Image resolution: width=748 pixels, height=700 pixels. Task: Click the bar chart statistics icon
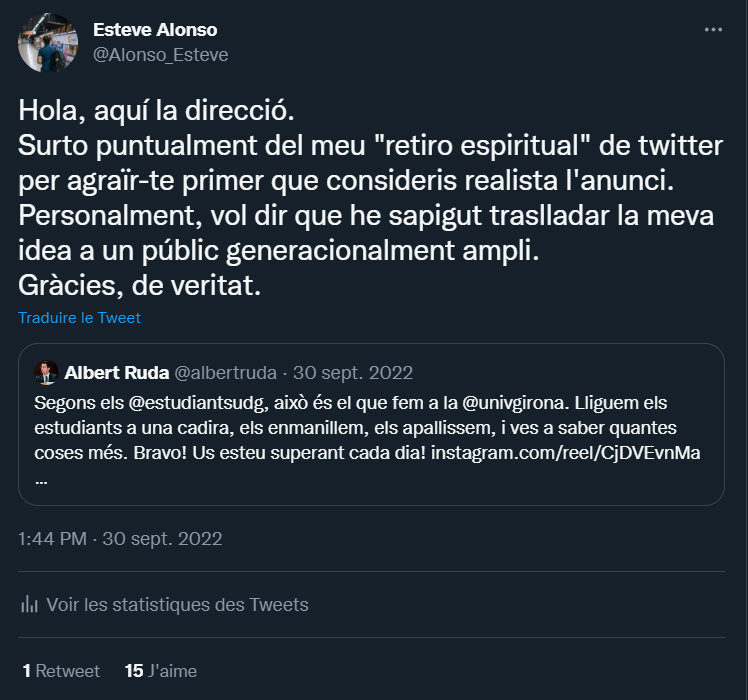coord(29,605)
